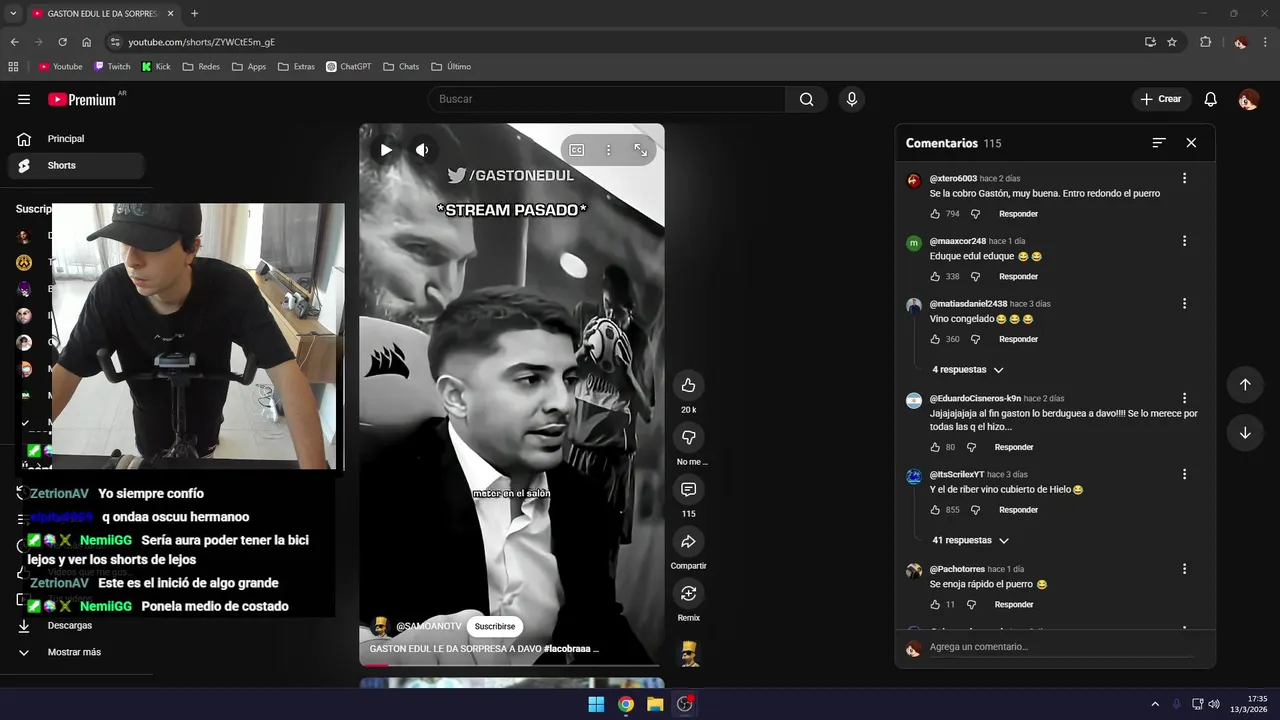The height and width of the screenshot is (720, 1280).
Task: Open the account avatar menu
Action: click(x=1248, y=99)
